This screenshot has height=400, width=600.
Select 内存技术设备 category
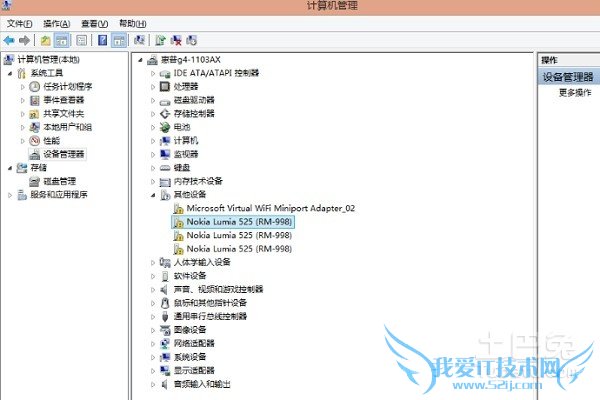[x=198, y=181]
